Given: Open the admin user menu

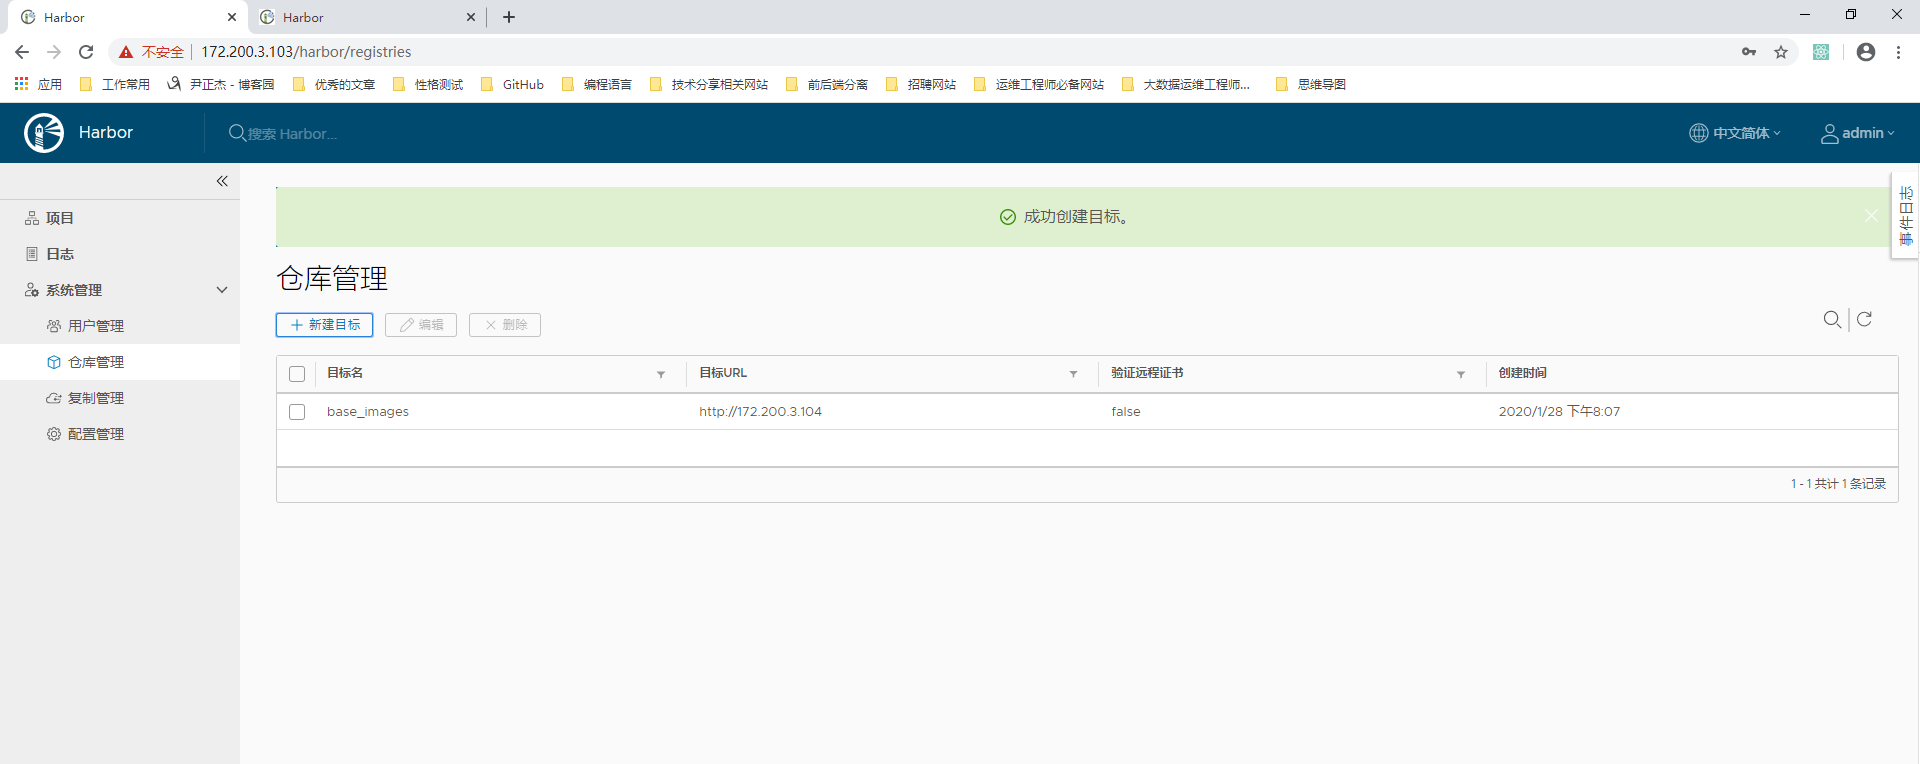Looking at the screenshot, I should [1857, 133].
